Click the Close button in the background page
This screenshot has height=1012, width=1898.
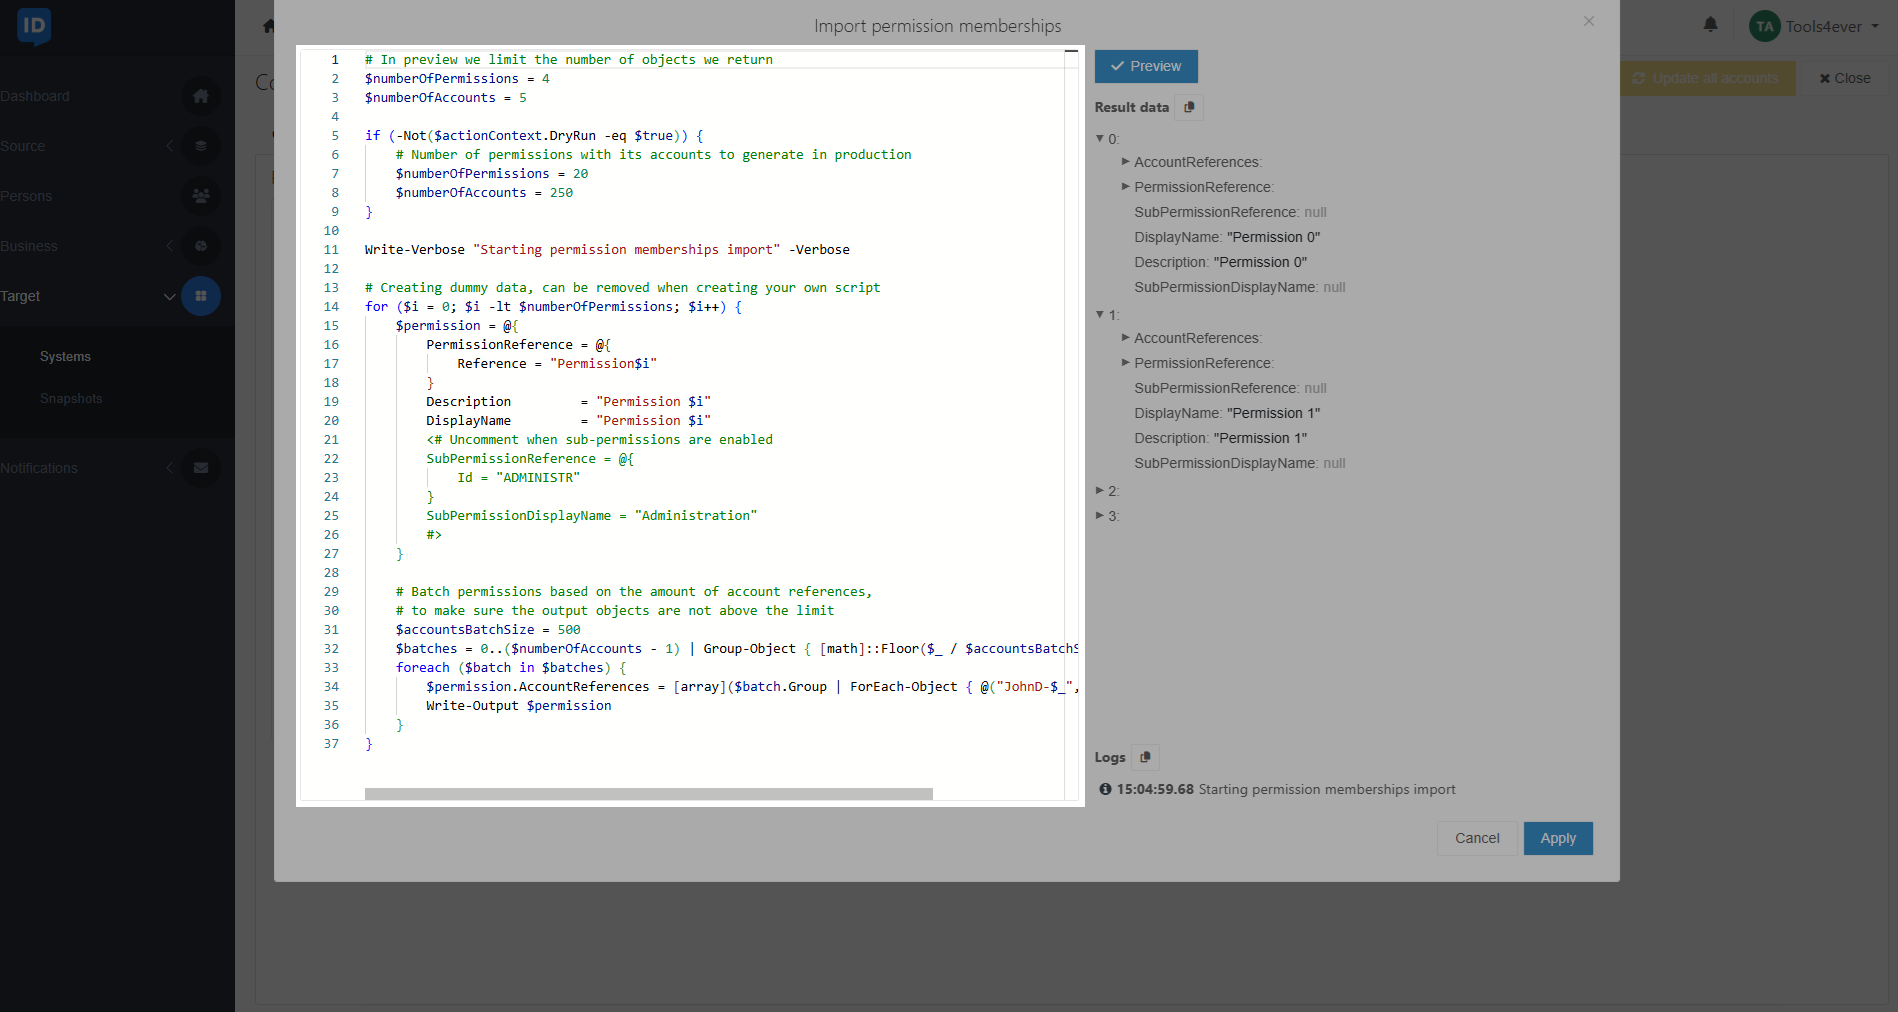1845,78
